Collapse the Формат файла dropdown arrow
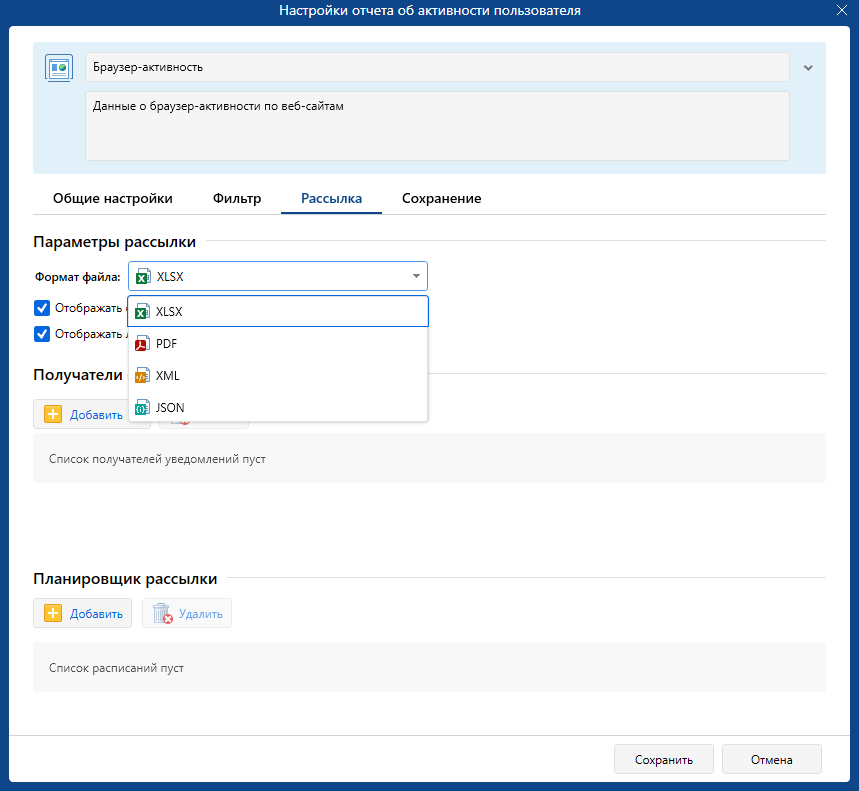 coord(415,277)
